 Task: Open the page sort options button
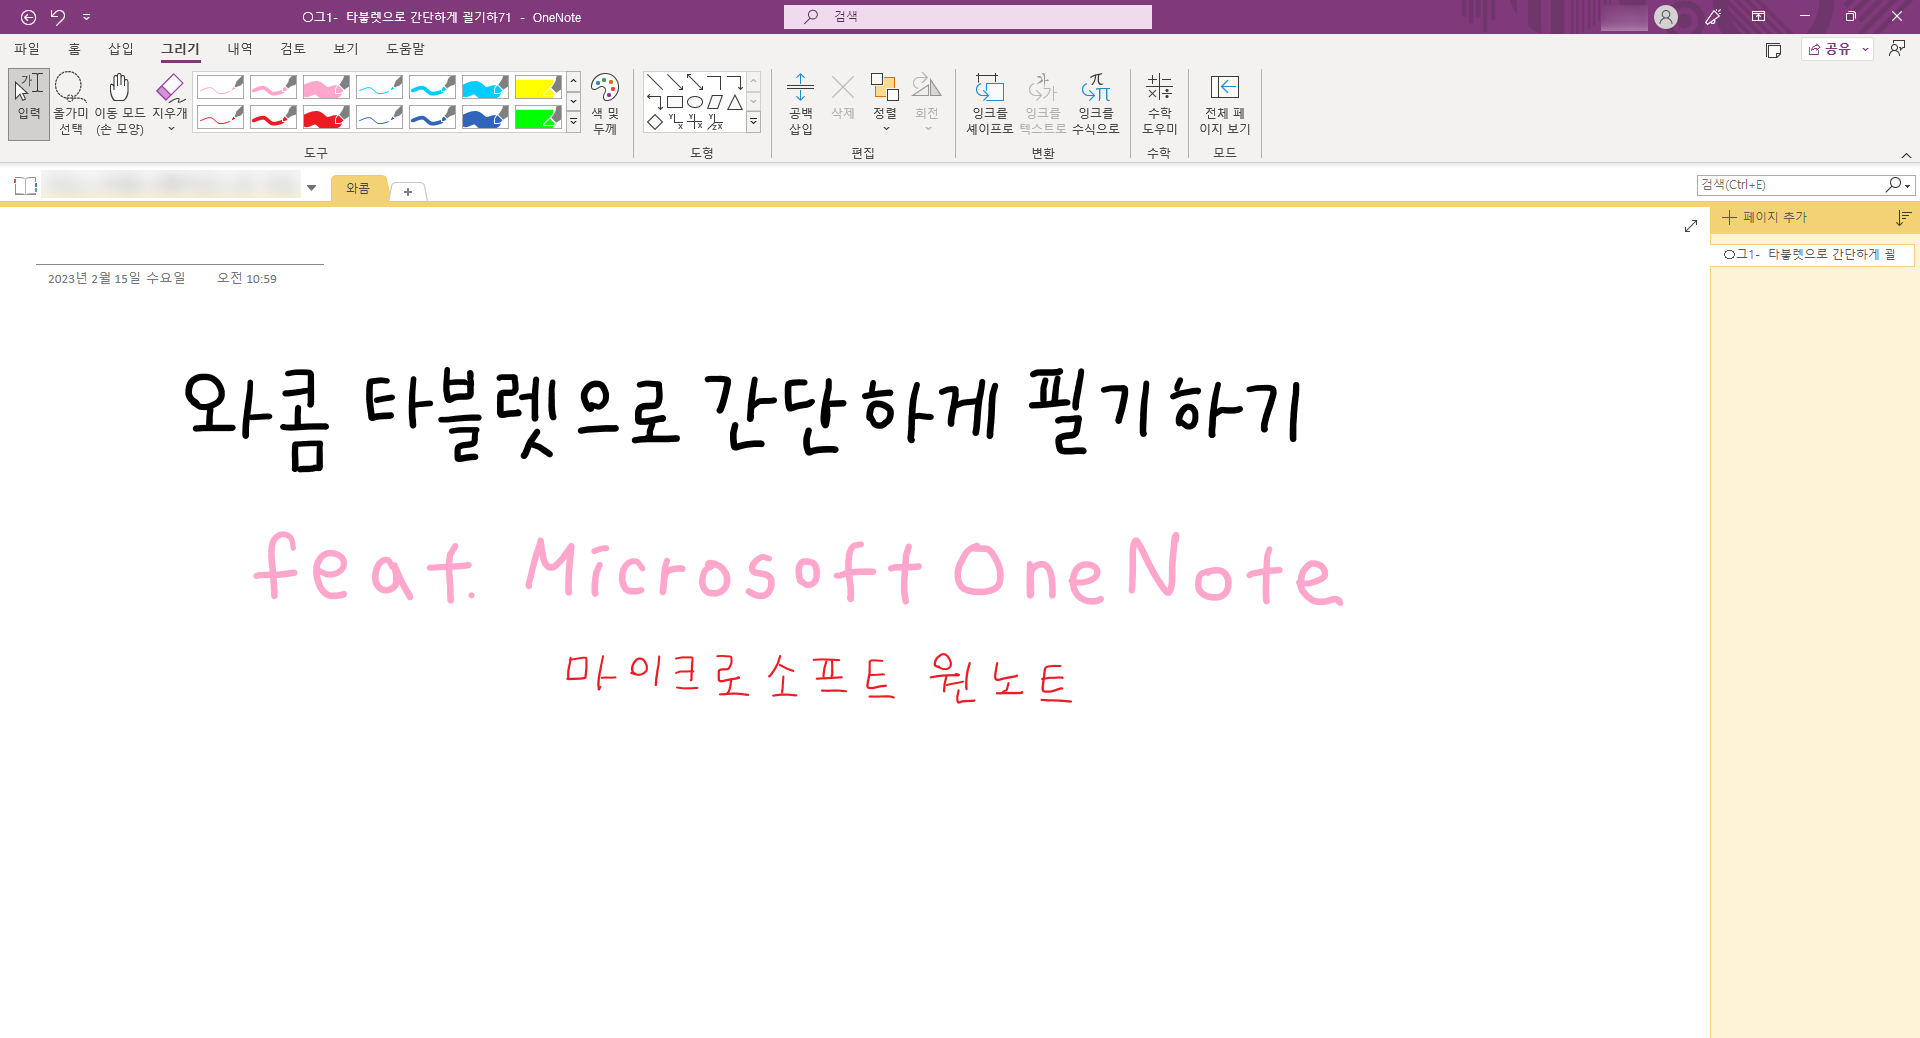(1904, 218)
